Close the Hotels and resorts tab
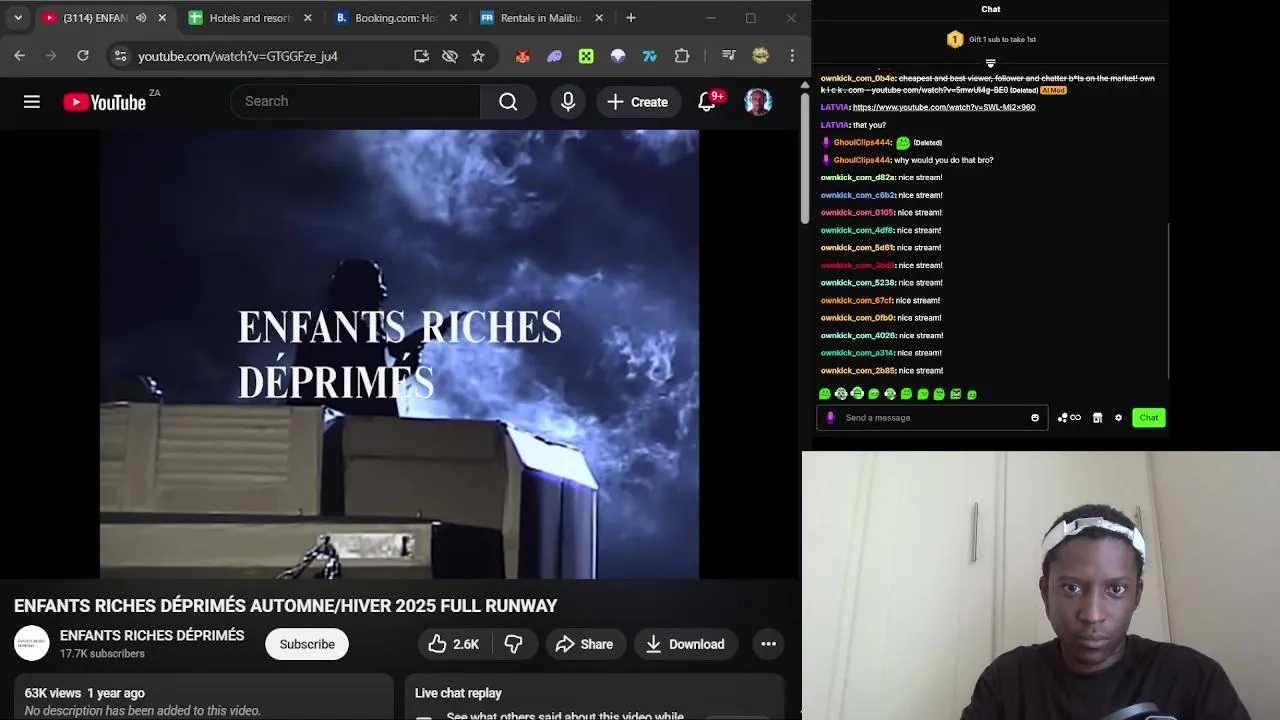The image size is (1280, 720). tap(308, 18)
